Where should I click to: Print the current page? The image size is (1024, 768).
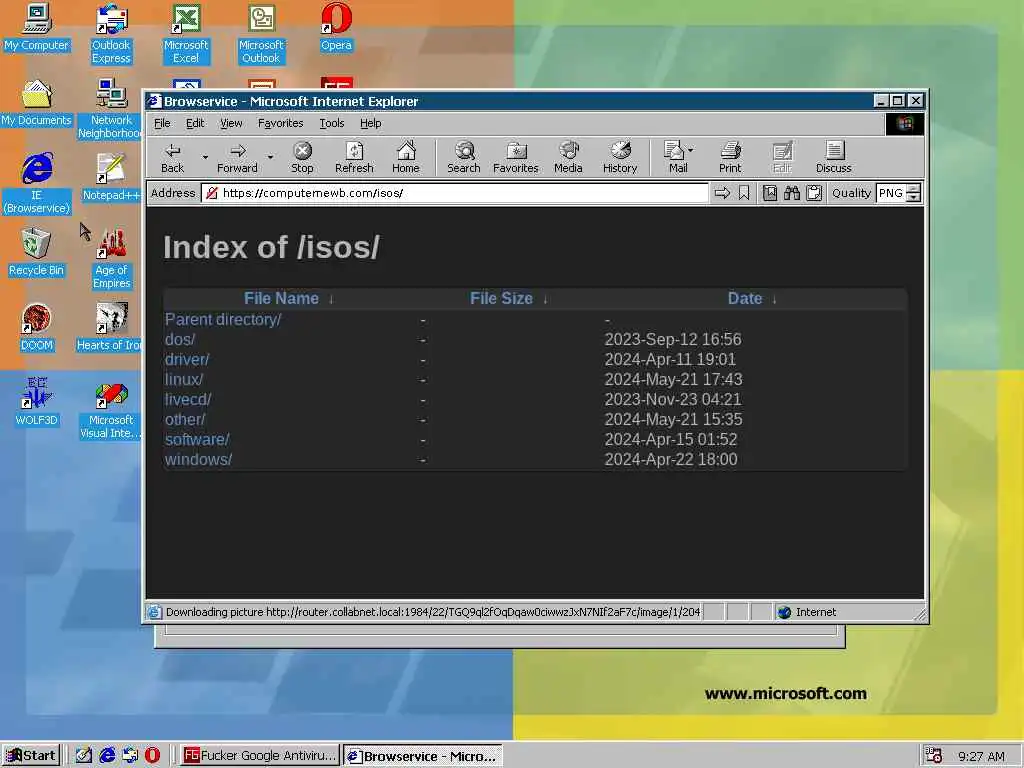pos(730,157)
